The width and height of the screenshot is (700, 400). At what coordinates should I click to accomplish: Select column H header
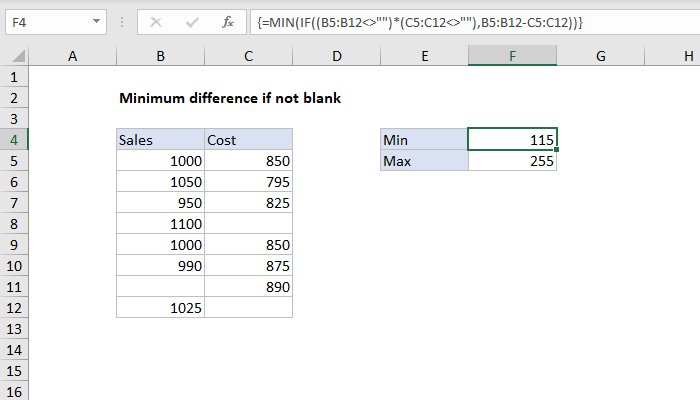pyautogui.click(x=672, y=56)
